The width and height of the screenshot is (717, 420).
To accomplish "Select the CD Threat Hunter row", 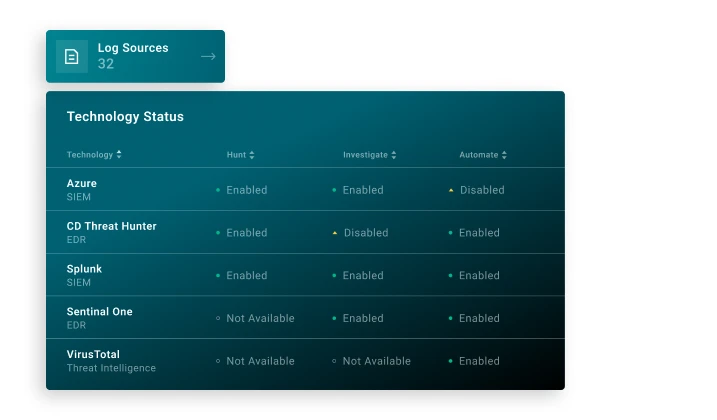I will pyautogui.click(x=305, y=232).
